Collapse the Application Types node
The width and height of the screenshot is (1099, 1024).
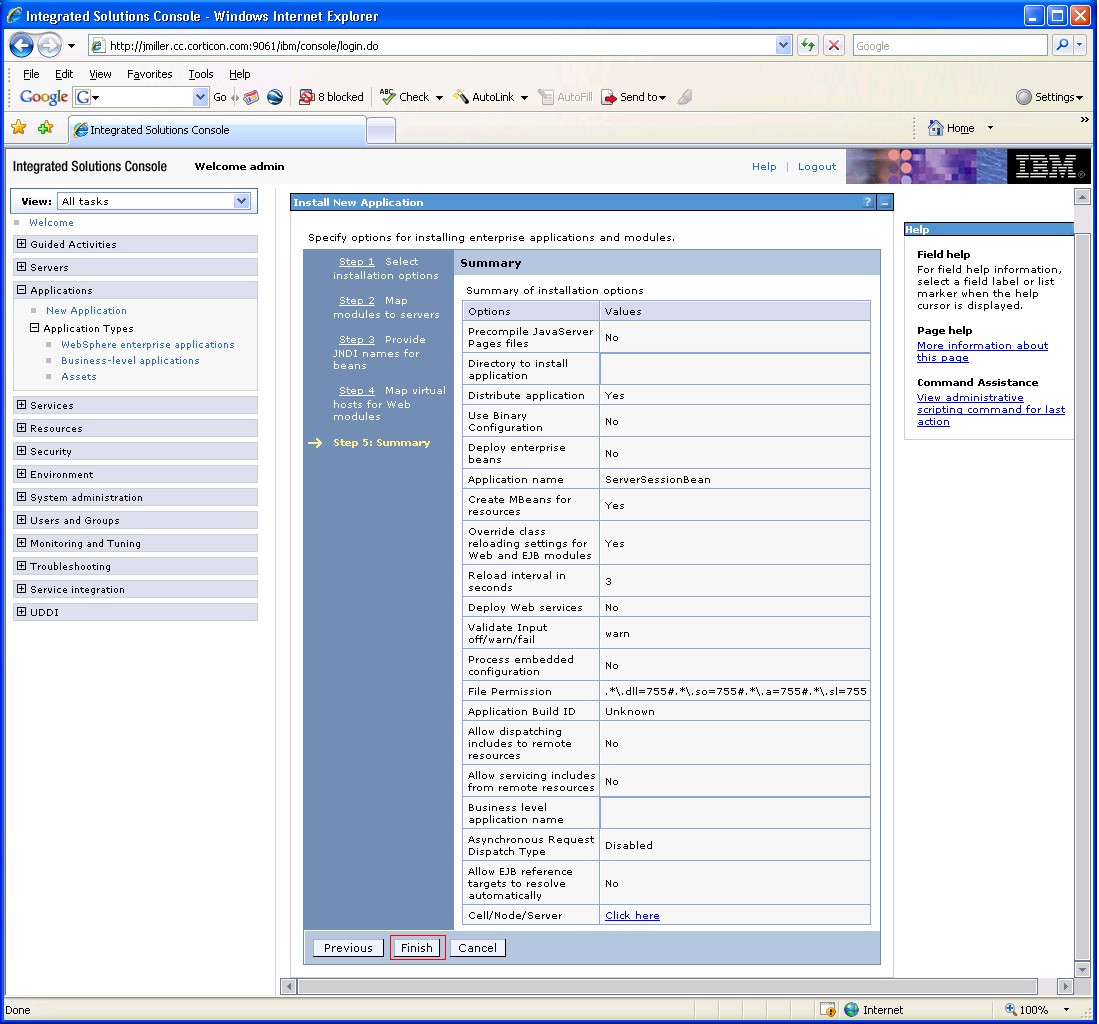click(x=34, y=328)
